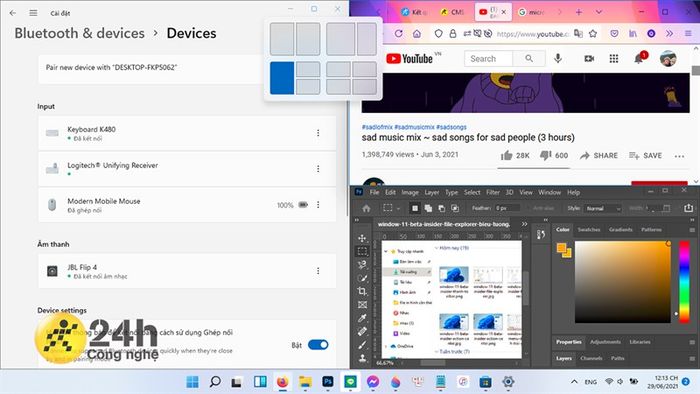Click the YouTube apps grid icon
700x394 pixels.
click(614, 58)
